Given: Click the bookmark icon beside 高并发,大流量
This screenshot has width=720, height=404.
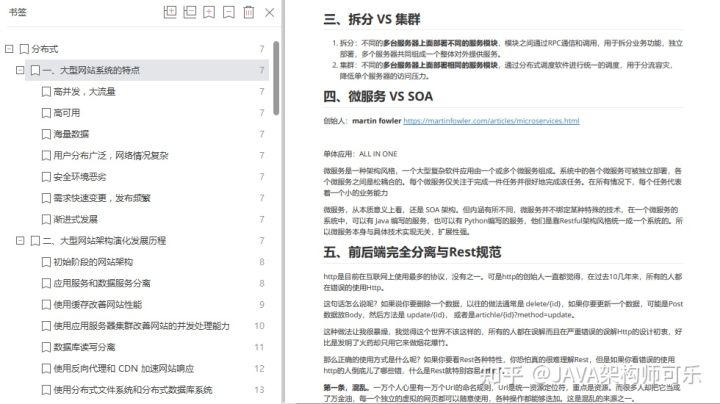Looking at the screenshot, I should tap(46, 91).
